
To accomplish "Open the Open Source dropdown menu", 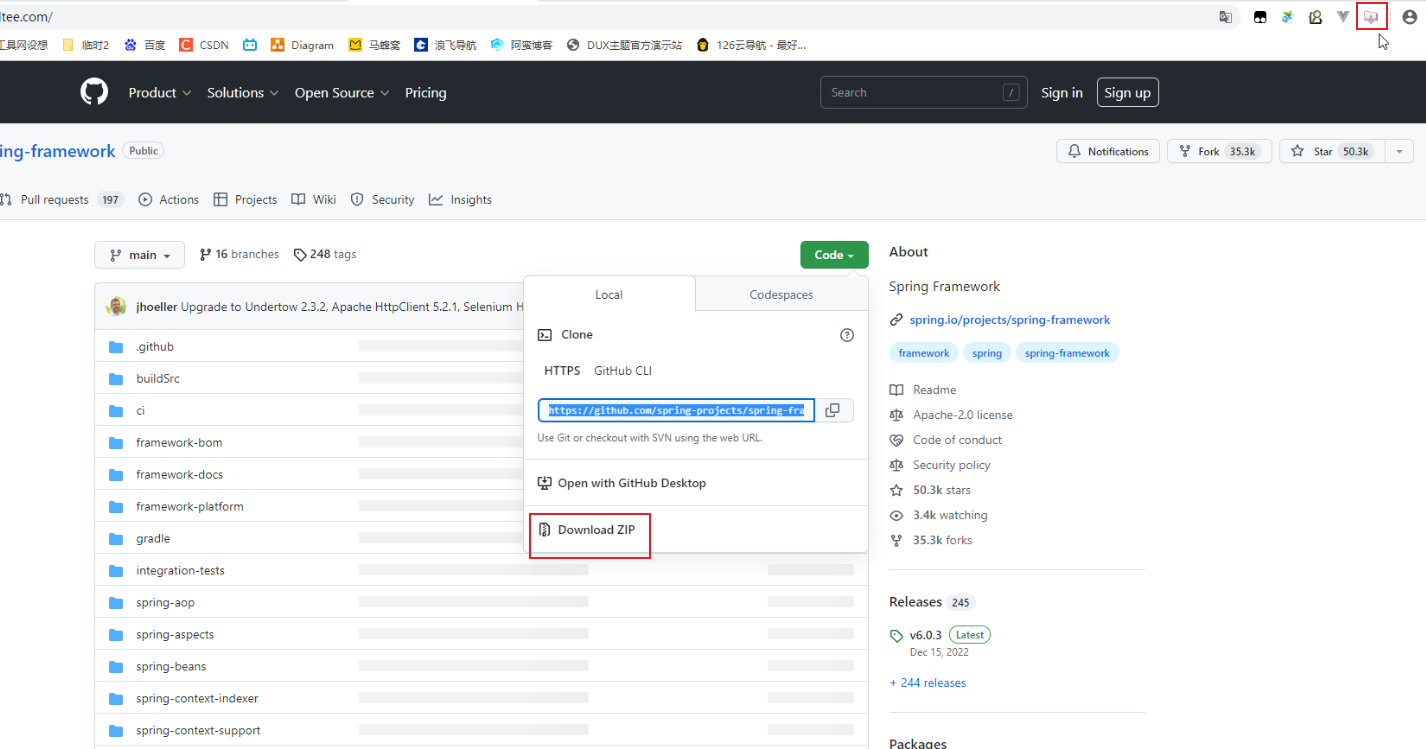I will click(x=342, y=93).
